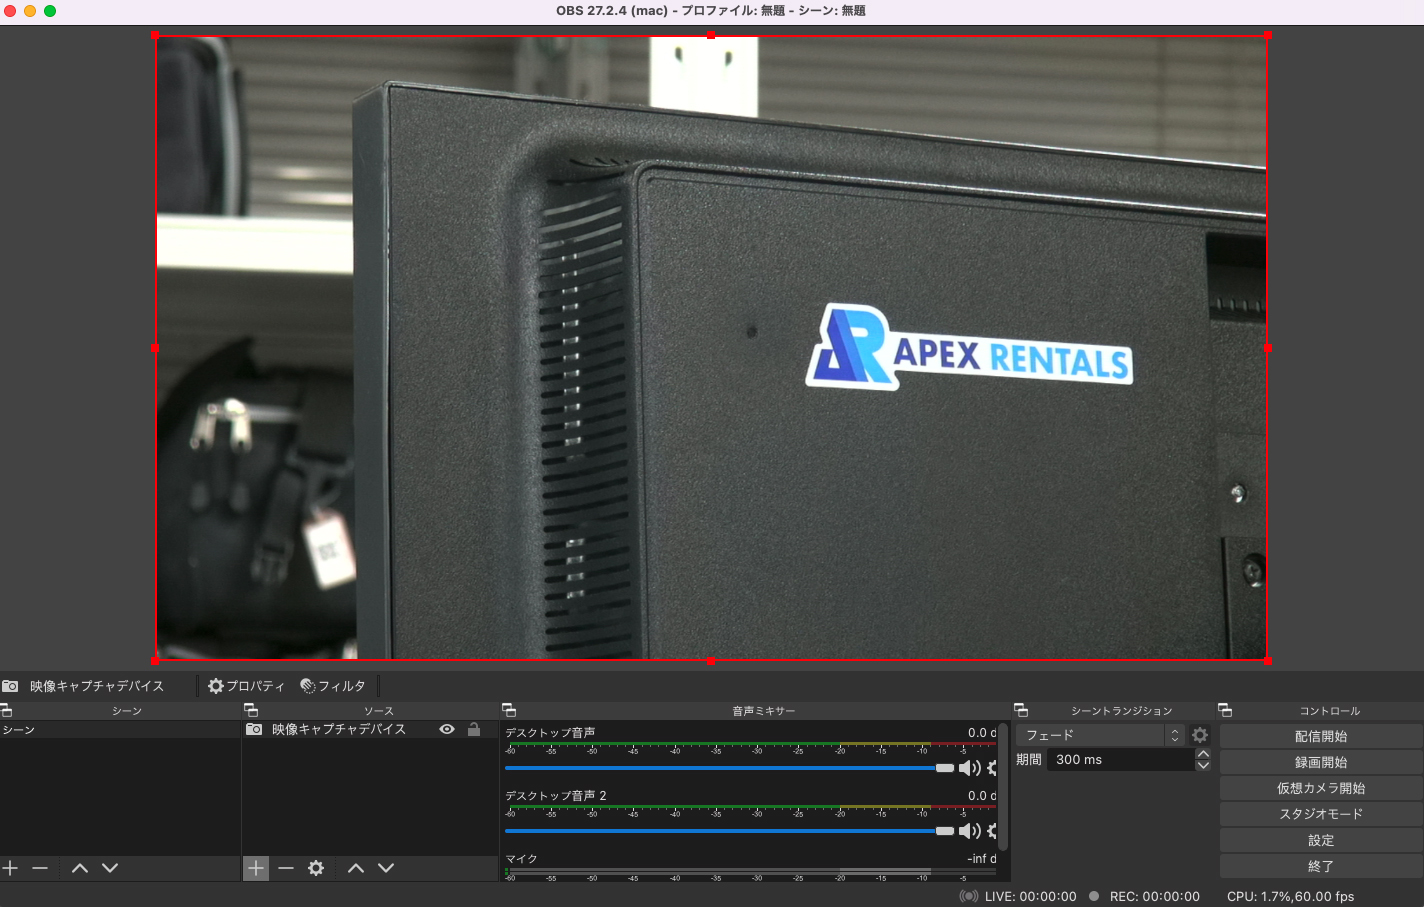Mute デスクトップ音声 speaker icon
Image resolution: width=1424 pixels, height=907 pixels.
969,768
